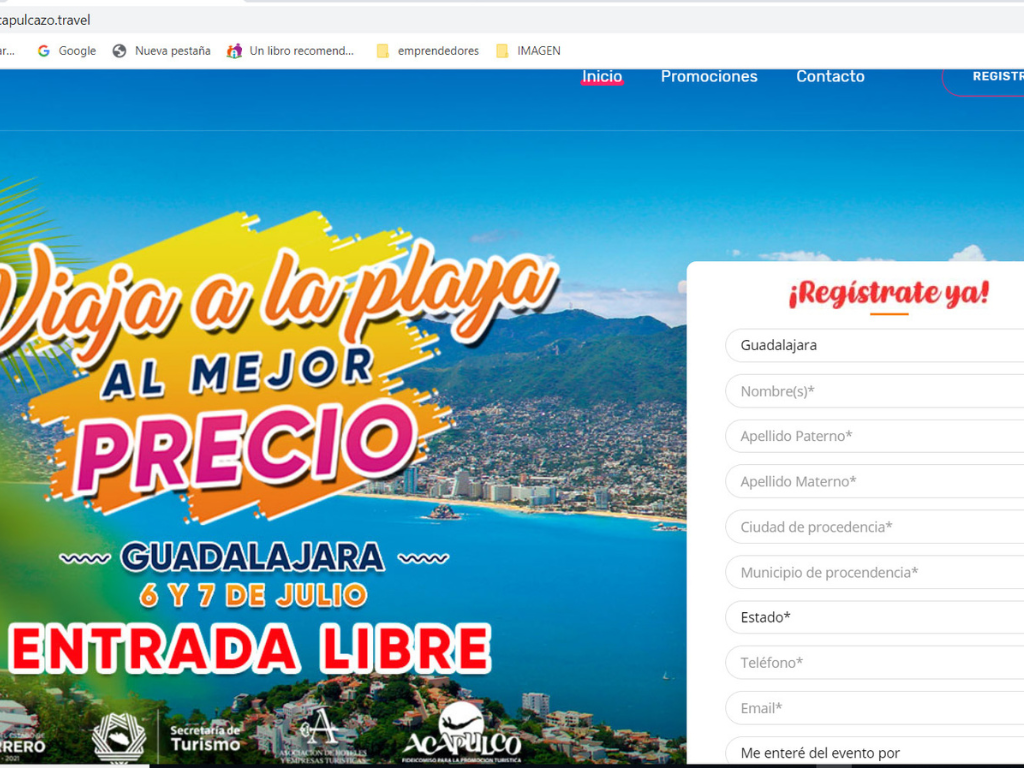1024x768 pixels.
Task: Click the Secretaría de Turismo logo
Action: tap(204, 738)
